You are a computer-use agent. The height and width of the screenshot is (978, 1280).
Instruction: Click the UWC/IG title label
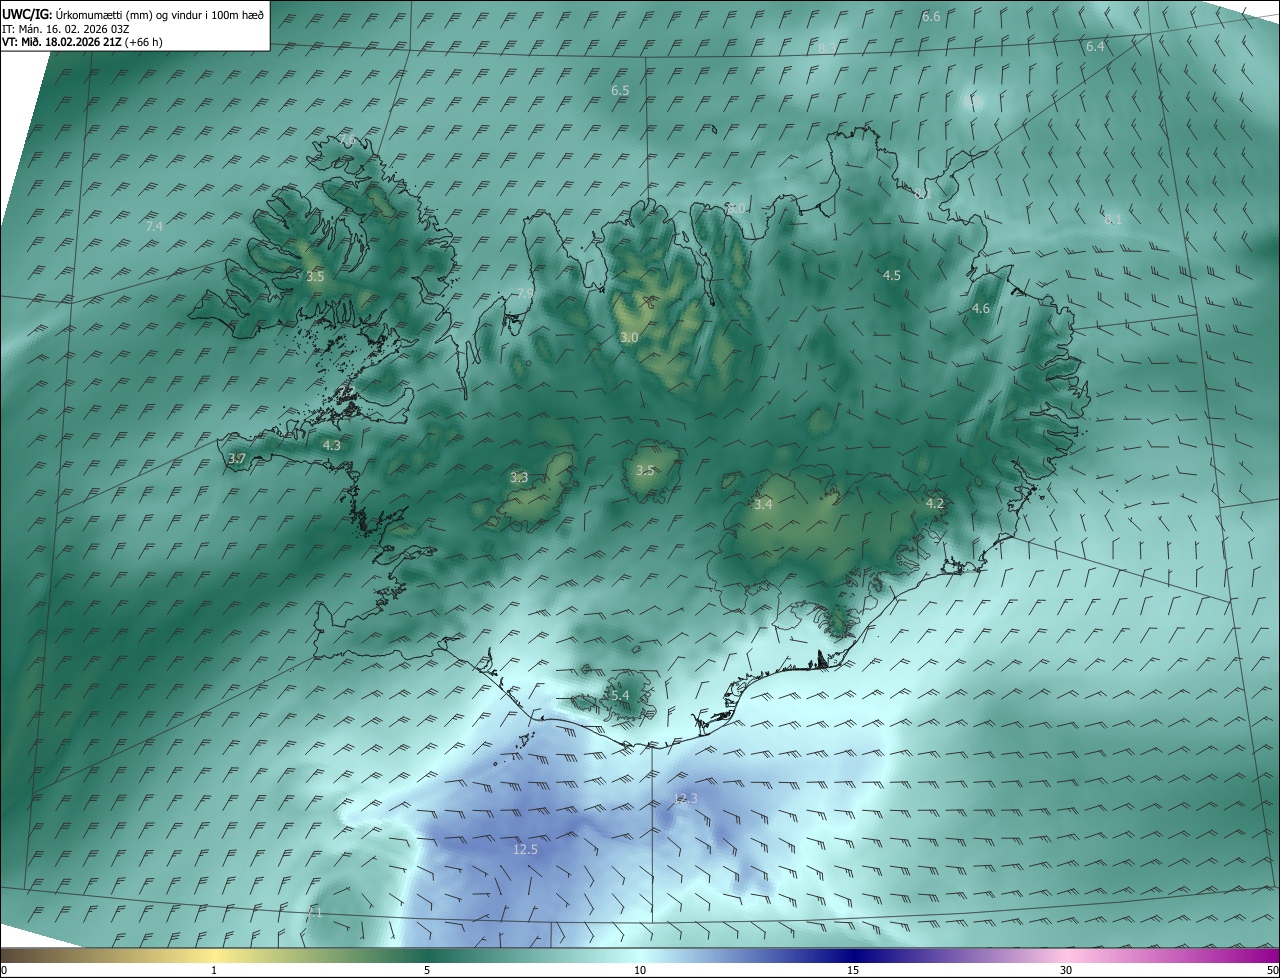(x=27, y=14)
